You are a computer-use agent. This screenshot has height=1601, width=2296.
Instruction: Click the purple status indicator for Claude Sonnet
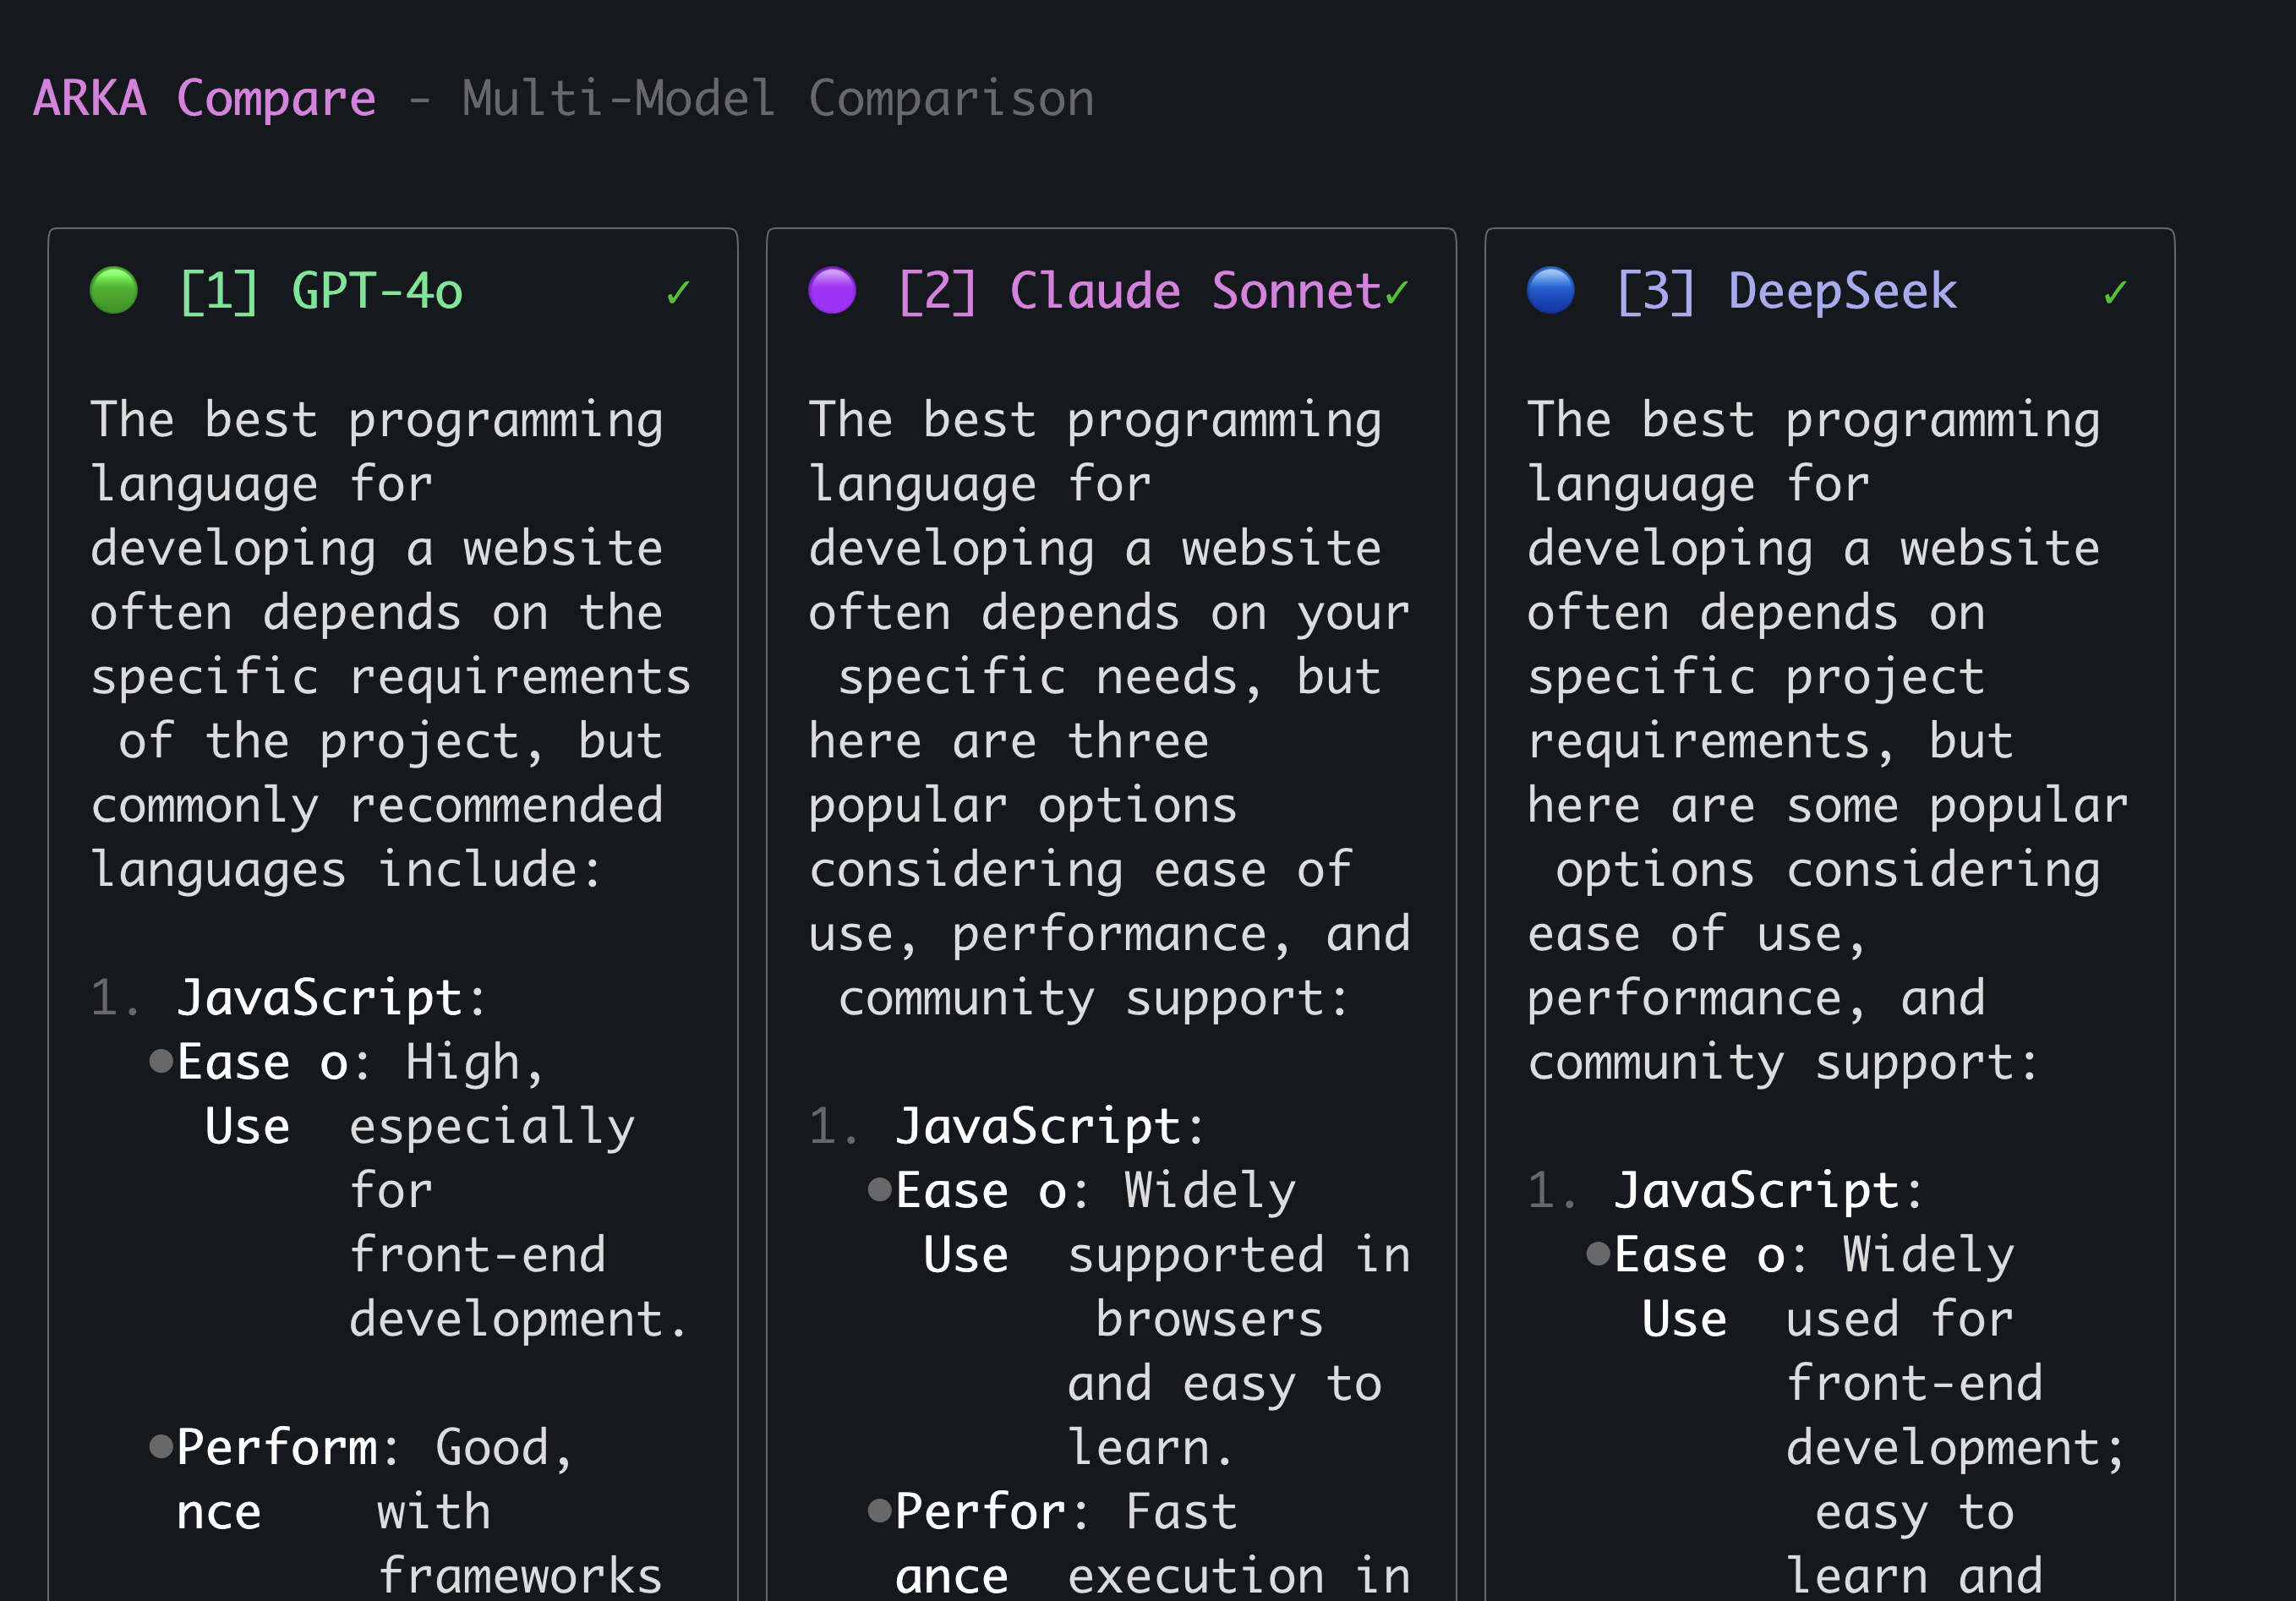point(831,291)
